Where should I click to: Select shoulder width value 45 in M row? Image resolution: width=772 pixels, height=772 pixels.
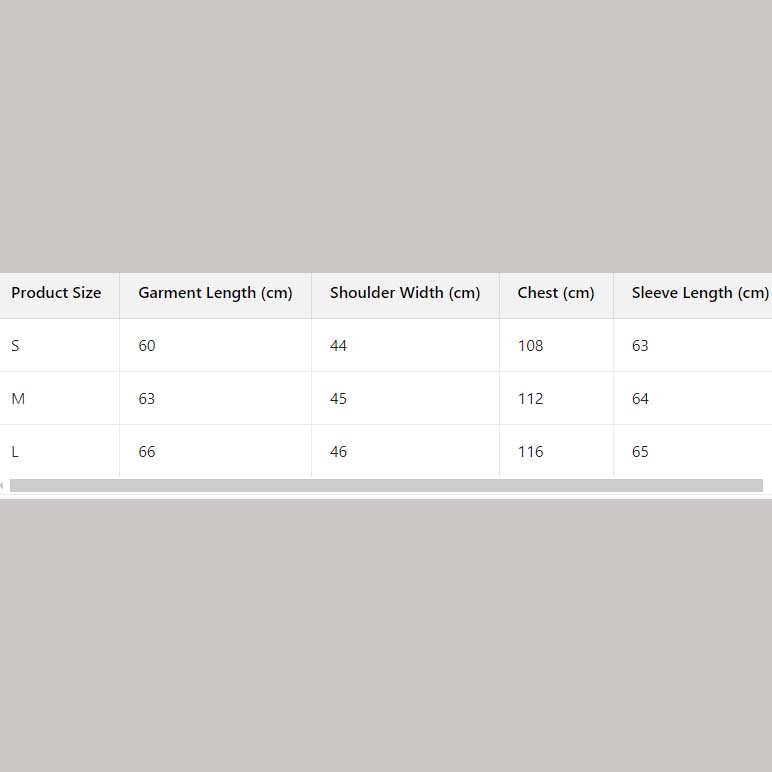pos(338,399)
